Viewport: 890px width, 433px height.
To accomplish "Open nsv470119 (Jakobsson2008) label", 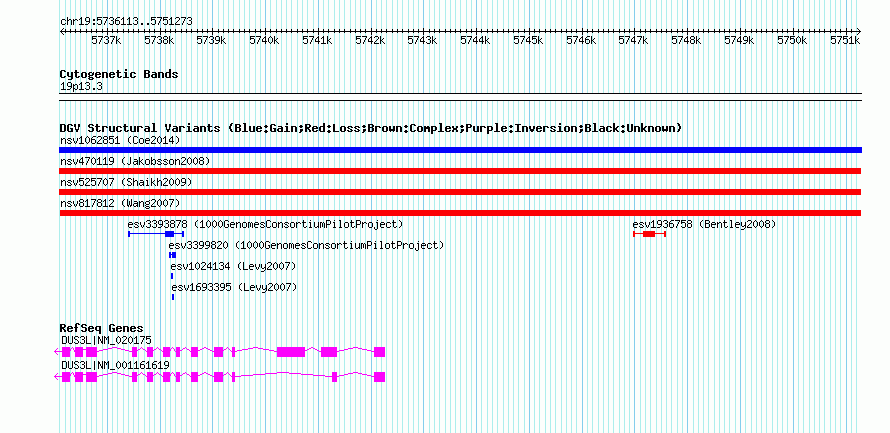I will click(135, 162).
